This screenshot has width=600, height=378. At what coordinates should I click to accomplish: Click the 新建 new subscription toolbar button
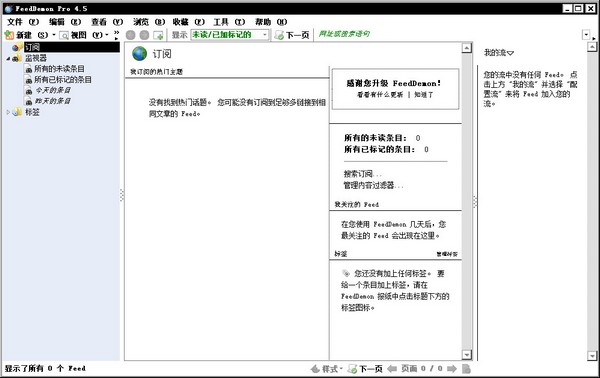[x=26, y=35]
